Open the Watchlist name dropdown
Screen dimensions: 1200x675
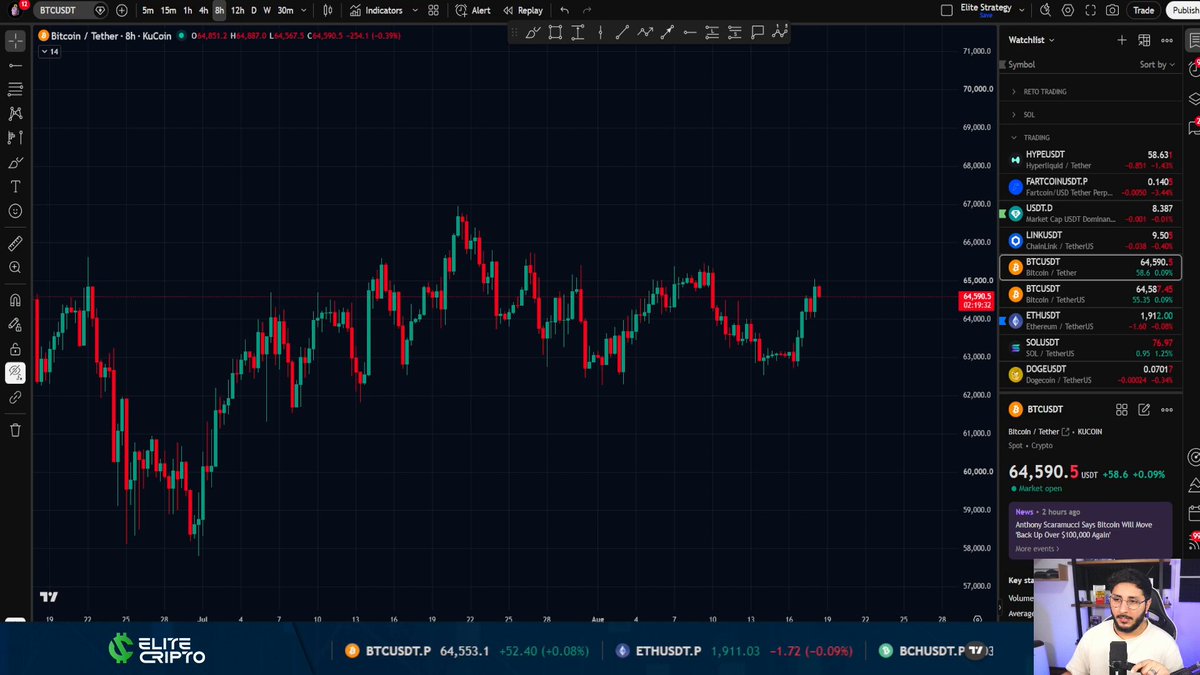(1032, 40)
